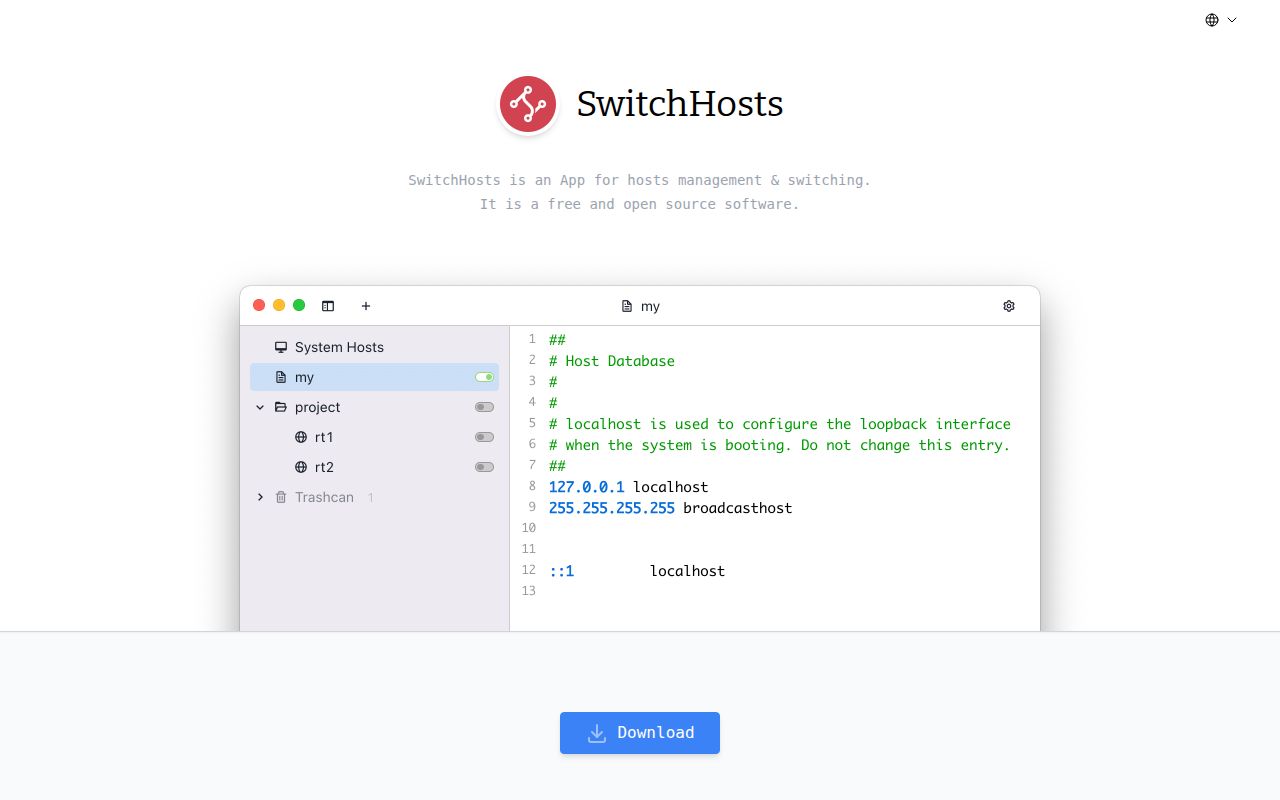Image resolution: width=1280 pixels, height=800 pixels.
Task: Click the SwitchHosts red logo icon
Action: click(528, 104)
